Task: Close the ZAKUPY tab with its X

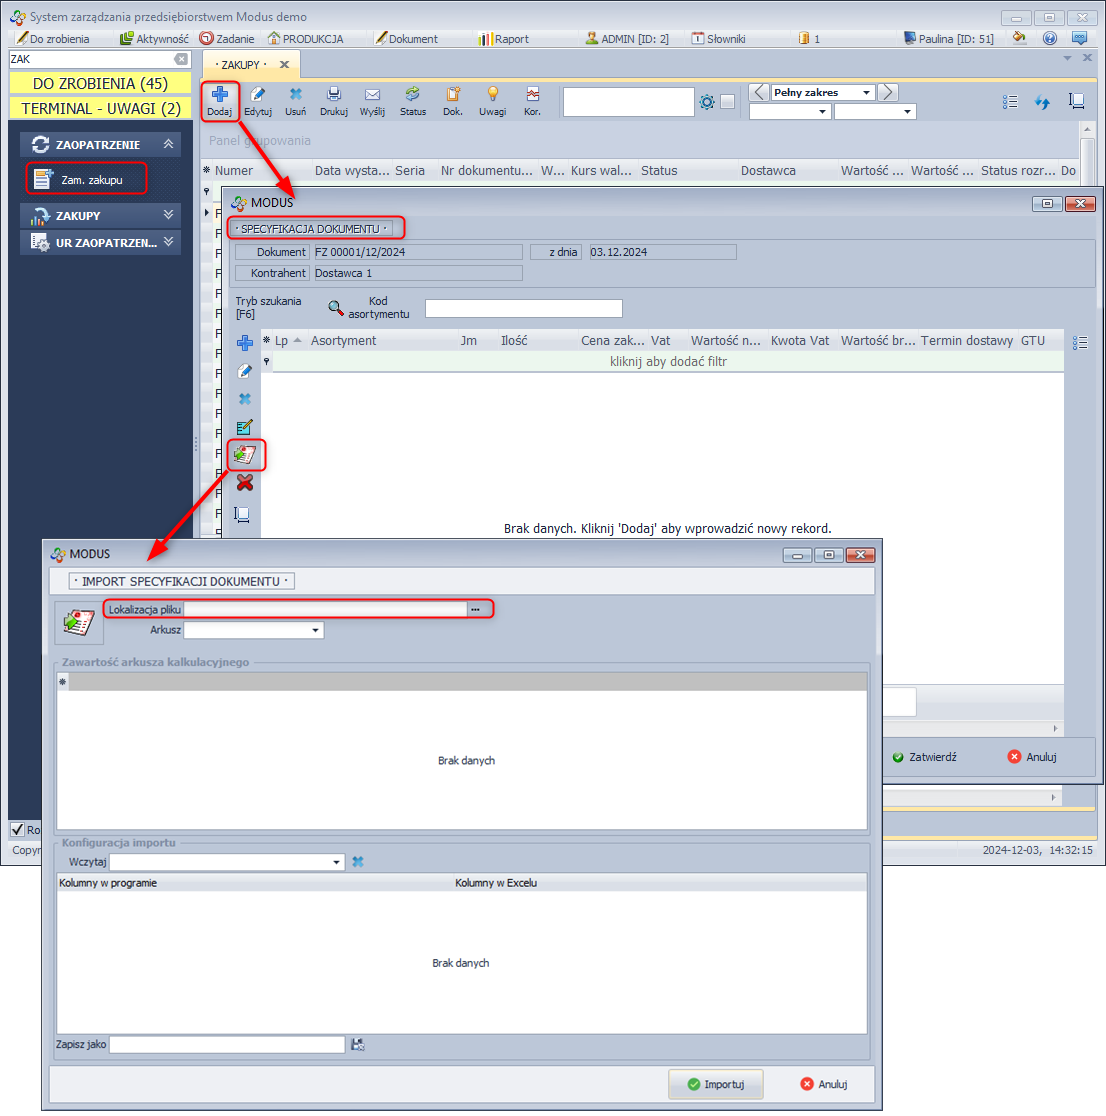Action: [284, 65]
